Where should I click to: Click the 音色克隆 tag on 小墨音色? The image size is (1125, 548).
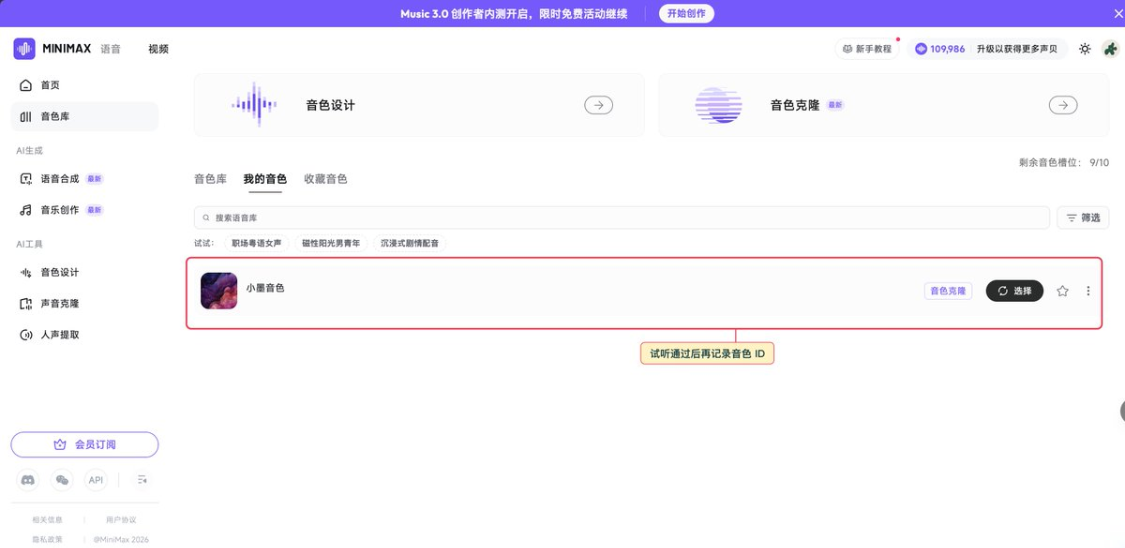pos(948,290)
